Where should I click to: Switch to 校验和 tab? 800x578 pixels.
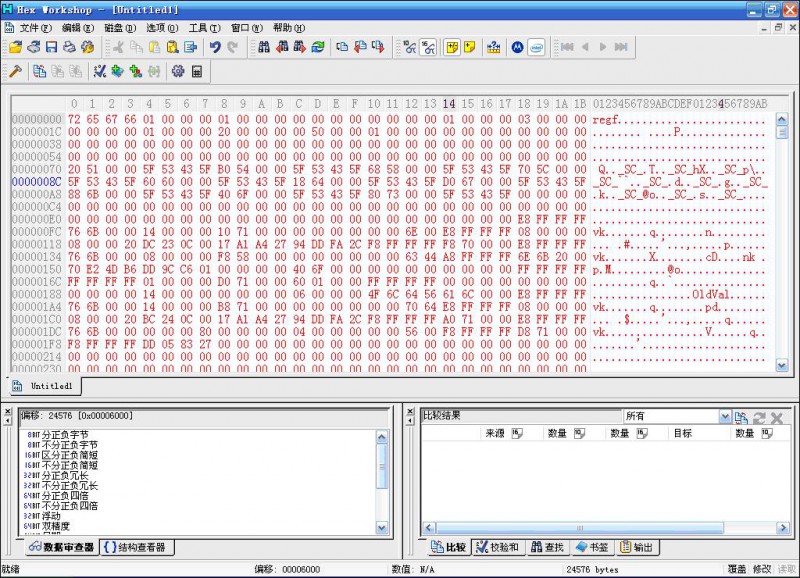[497, 547]
